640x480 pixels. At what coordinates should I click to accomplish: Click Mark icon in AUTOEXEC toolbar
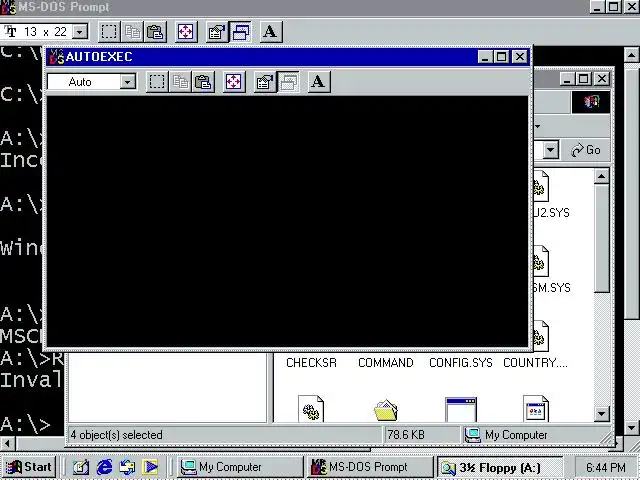(x=157, y=82)
